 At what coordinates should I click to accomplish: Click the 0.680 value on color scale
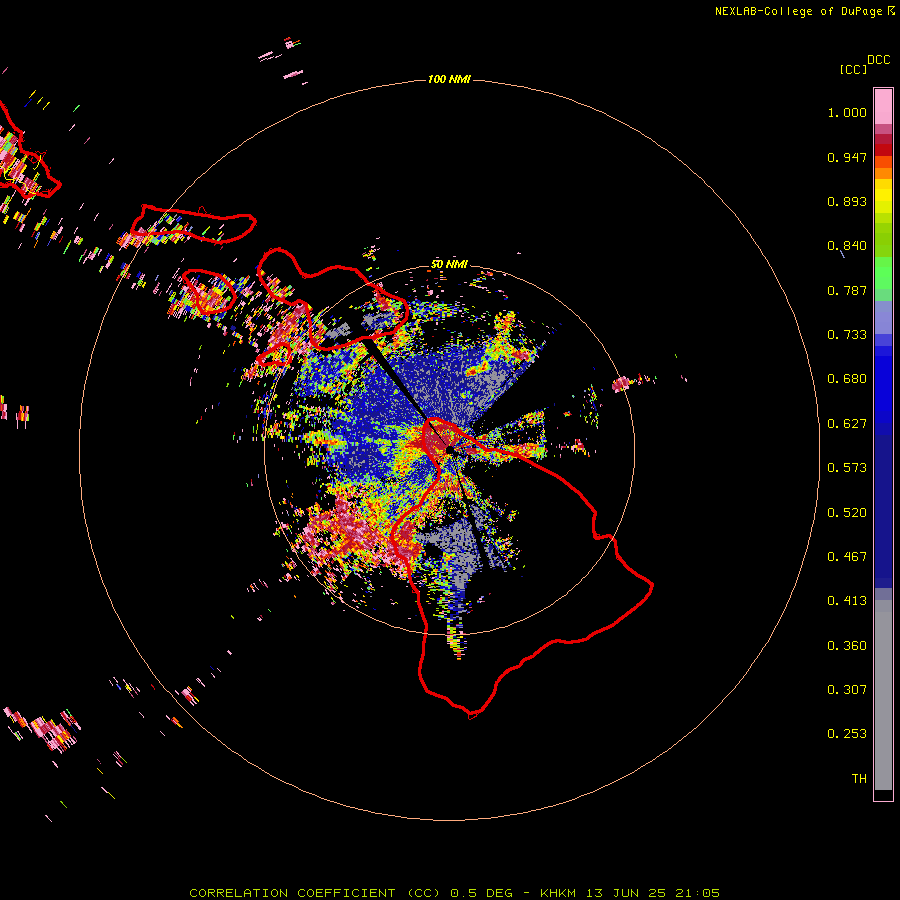point(847,379)
